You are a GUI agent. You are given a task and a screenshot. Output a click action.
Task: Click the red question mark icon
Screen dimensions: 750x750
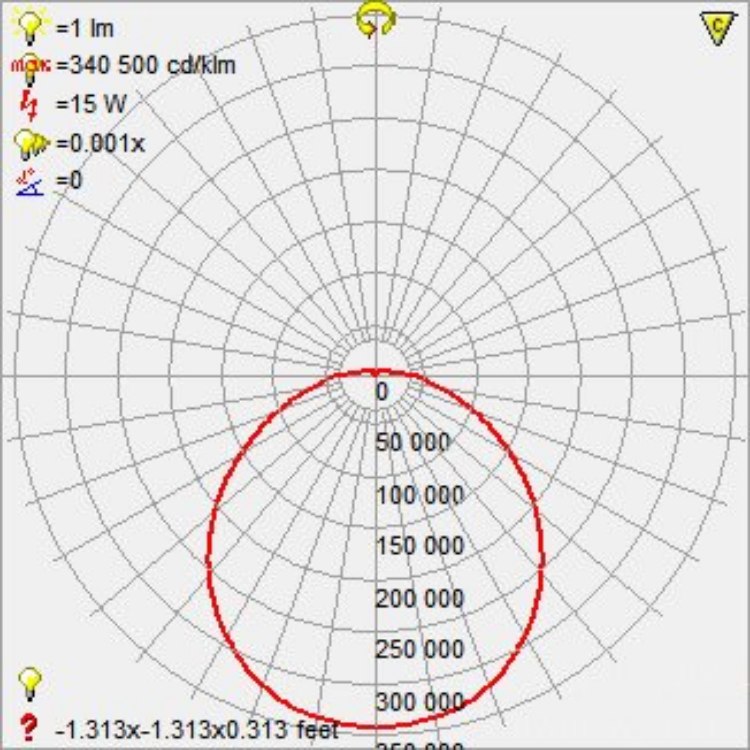(29, 725)
